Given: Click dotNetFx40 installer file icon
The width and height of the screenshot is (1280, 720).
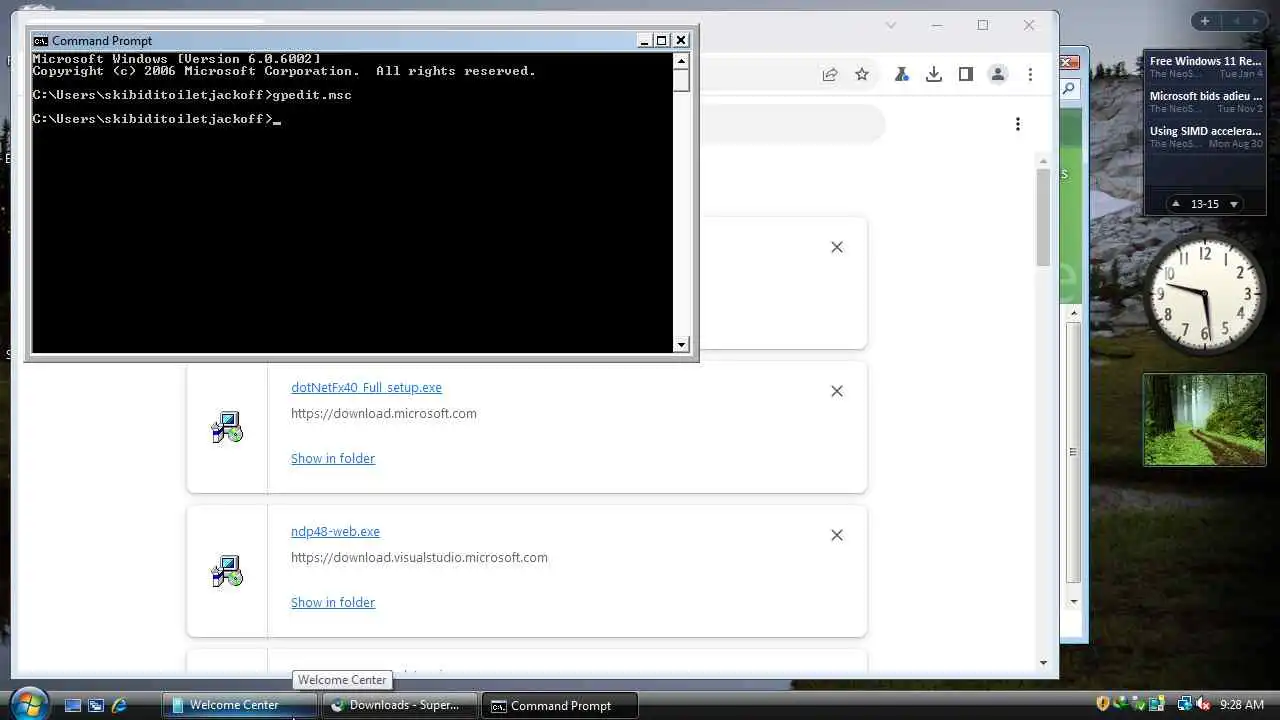Looking at the screenshot, I should click(227, 427).
